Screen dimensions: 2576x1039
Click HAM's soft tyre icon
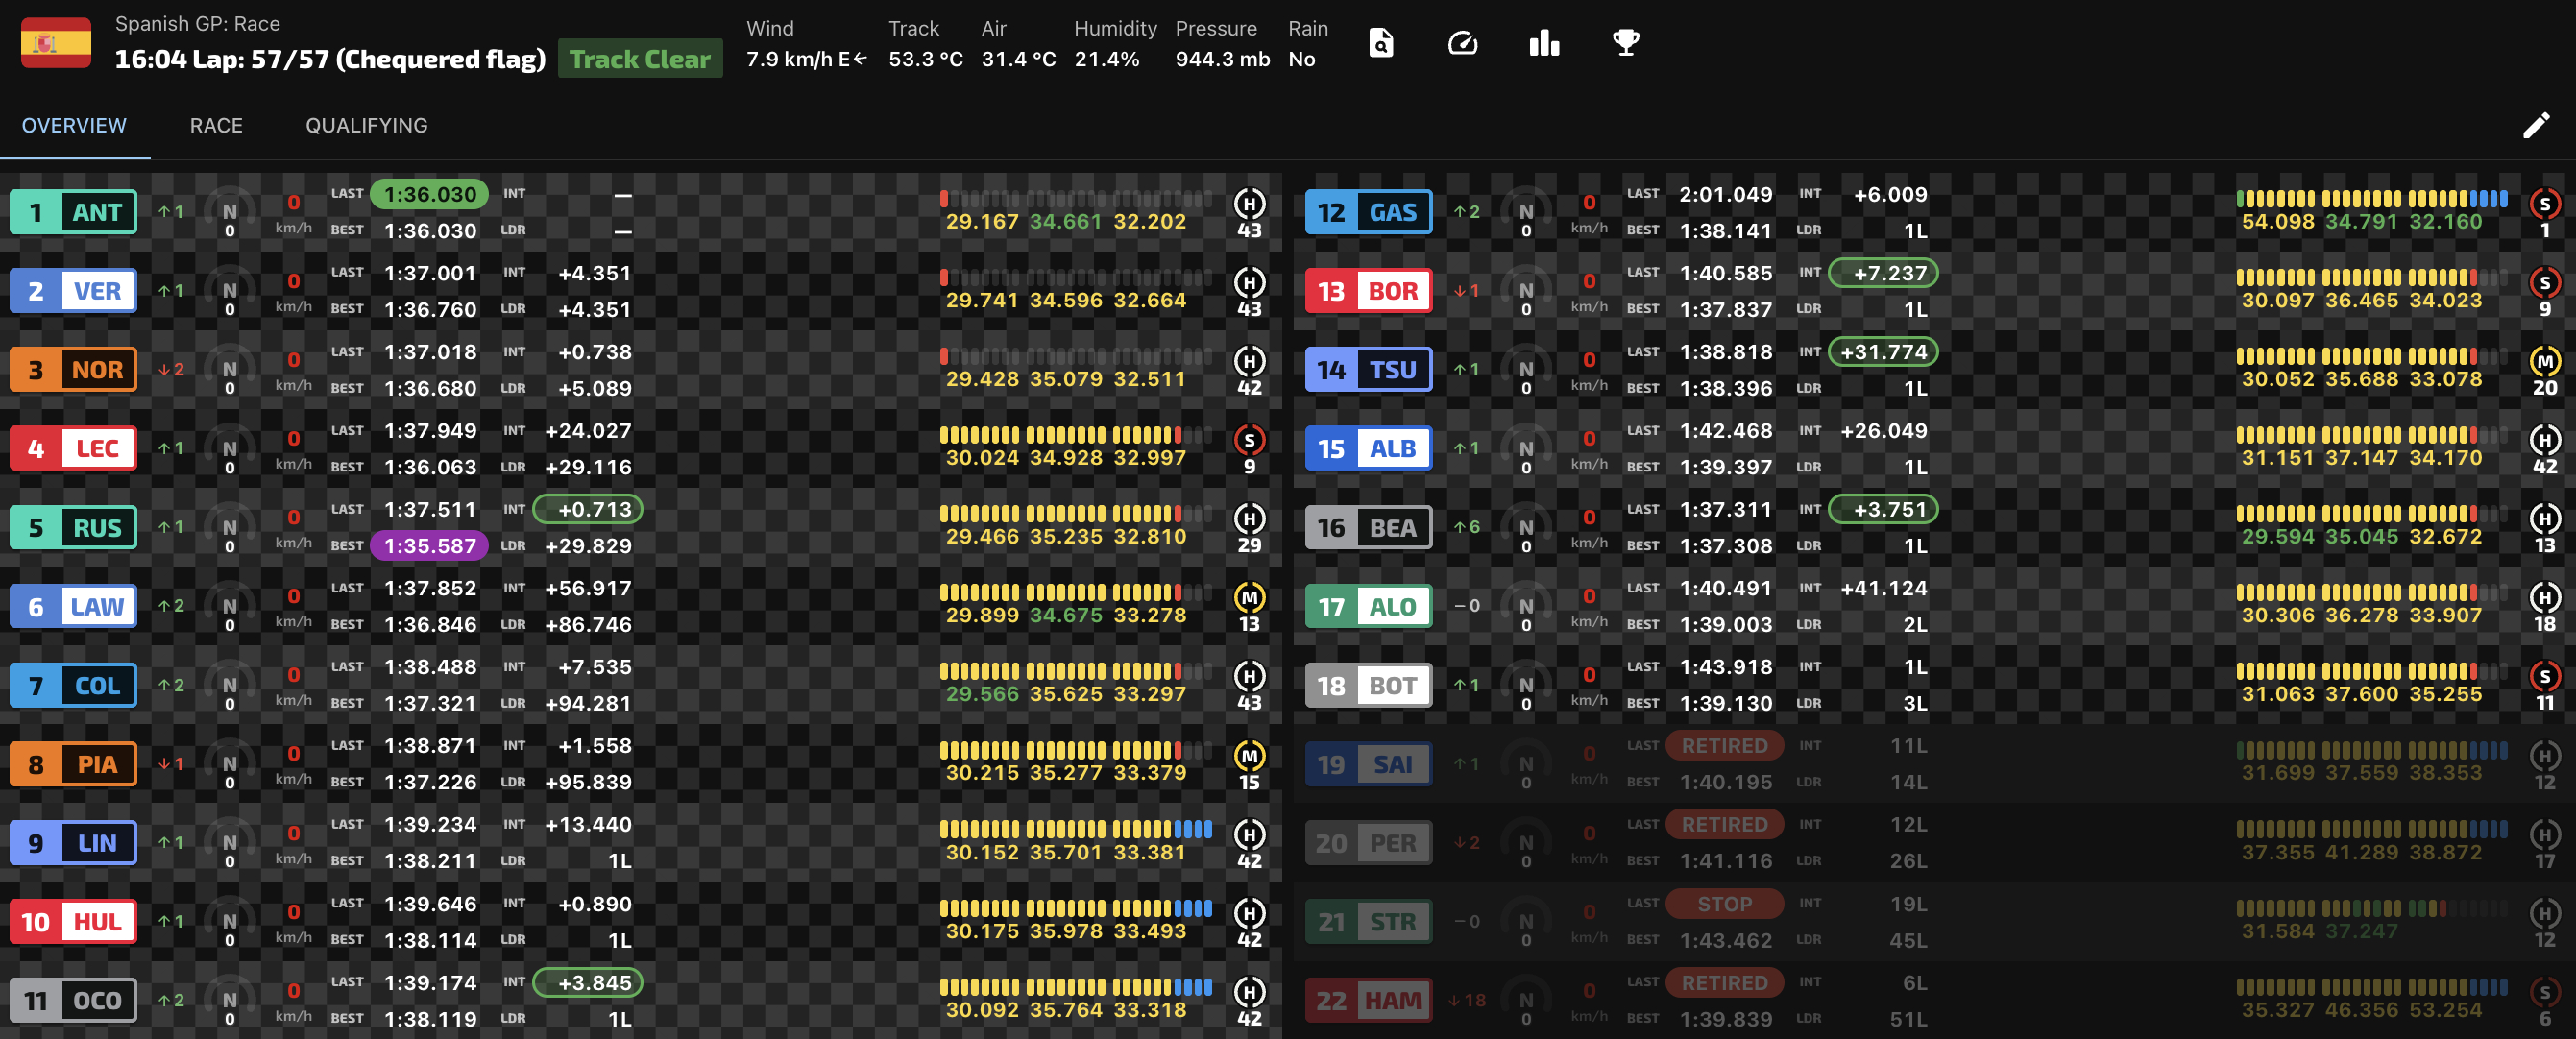coord(2544,992)
